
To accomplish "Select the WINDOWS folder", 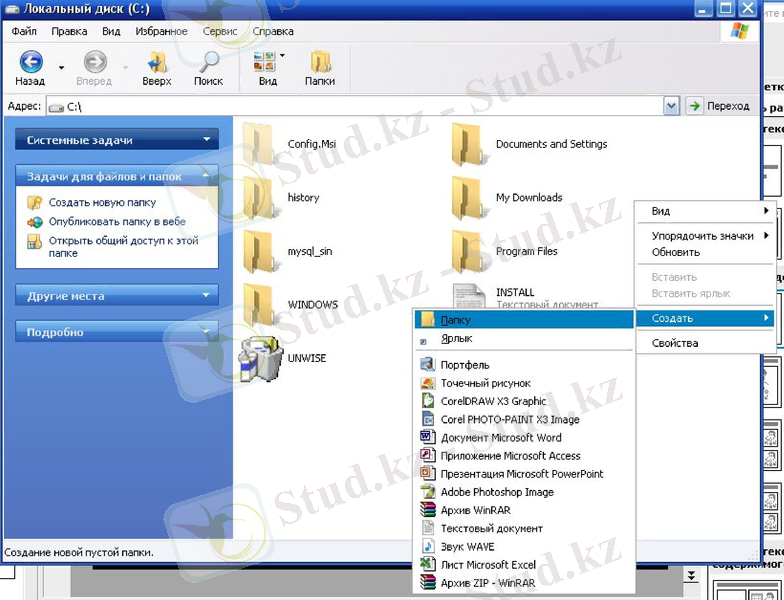I will pos(260,302).
